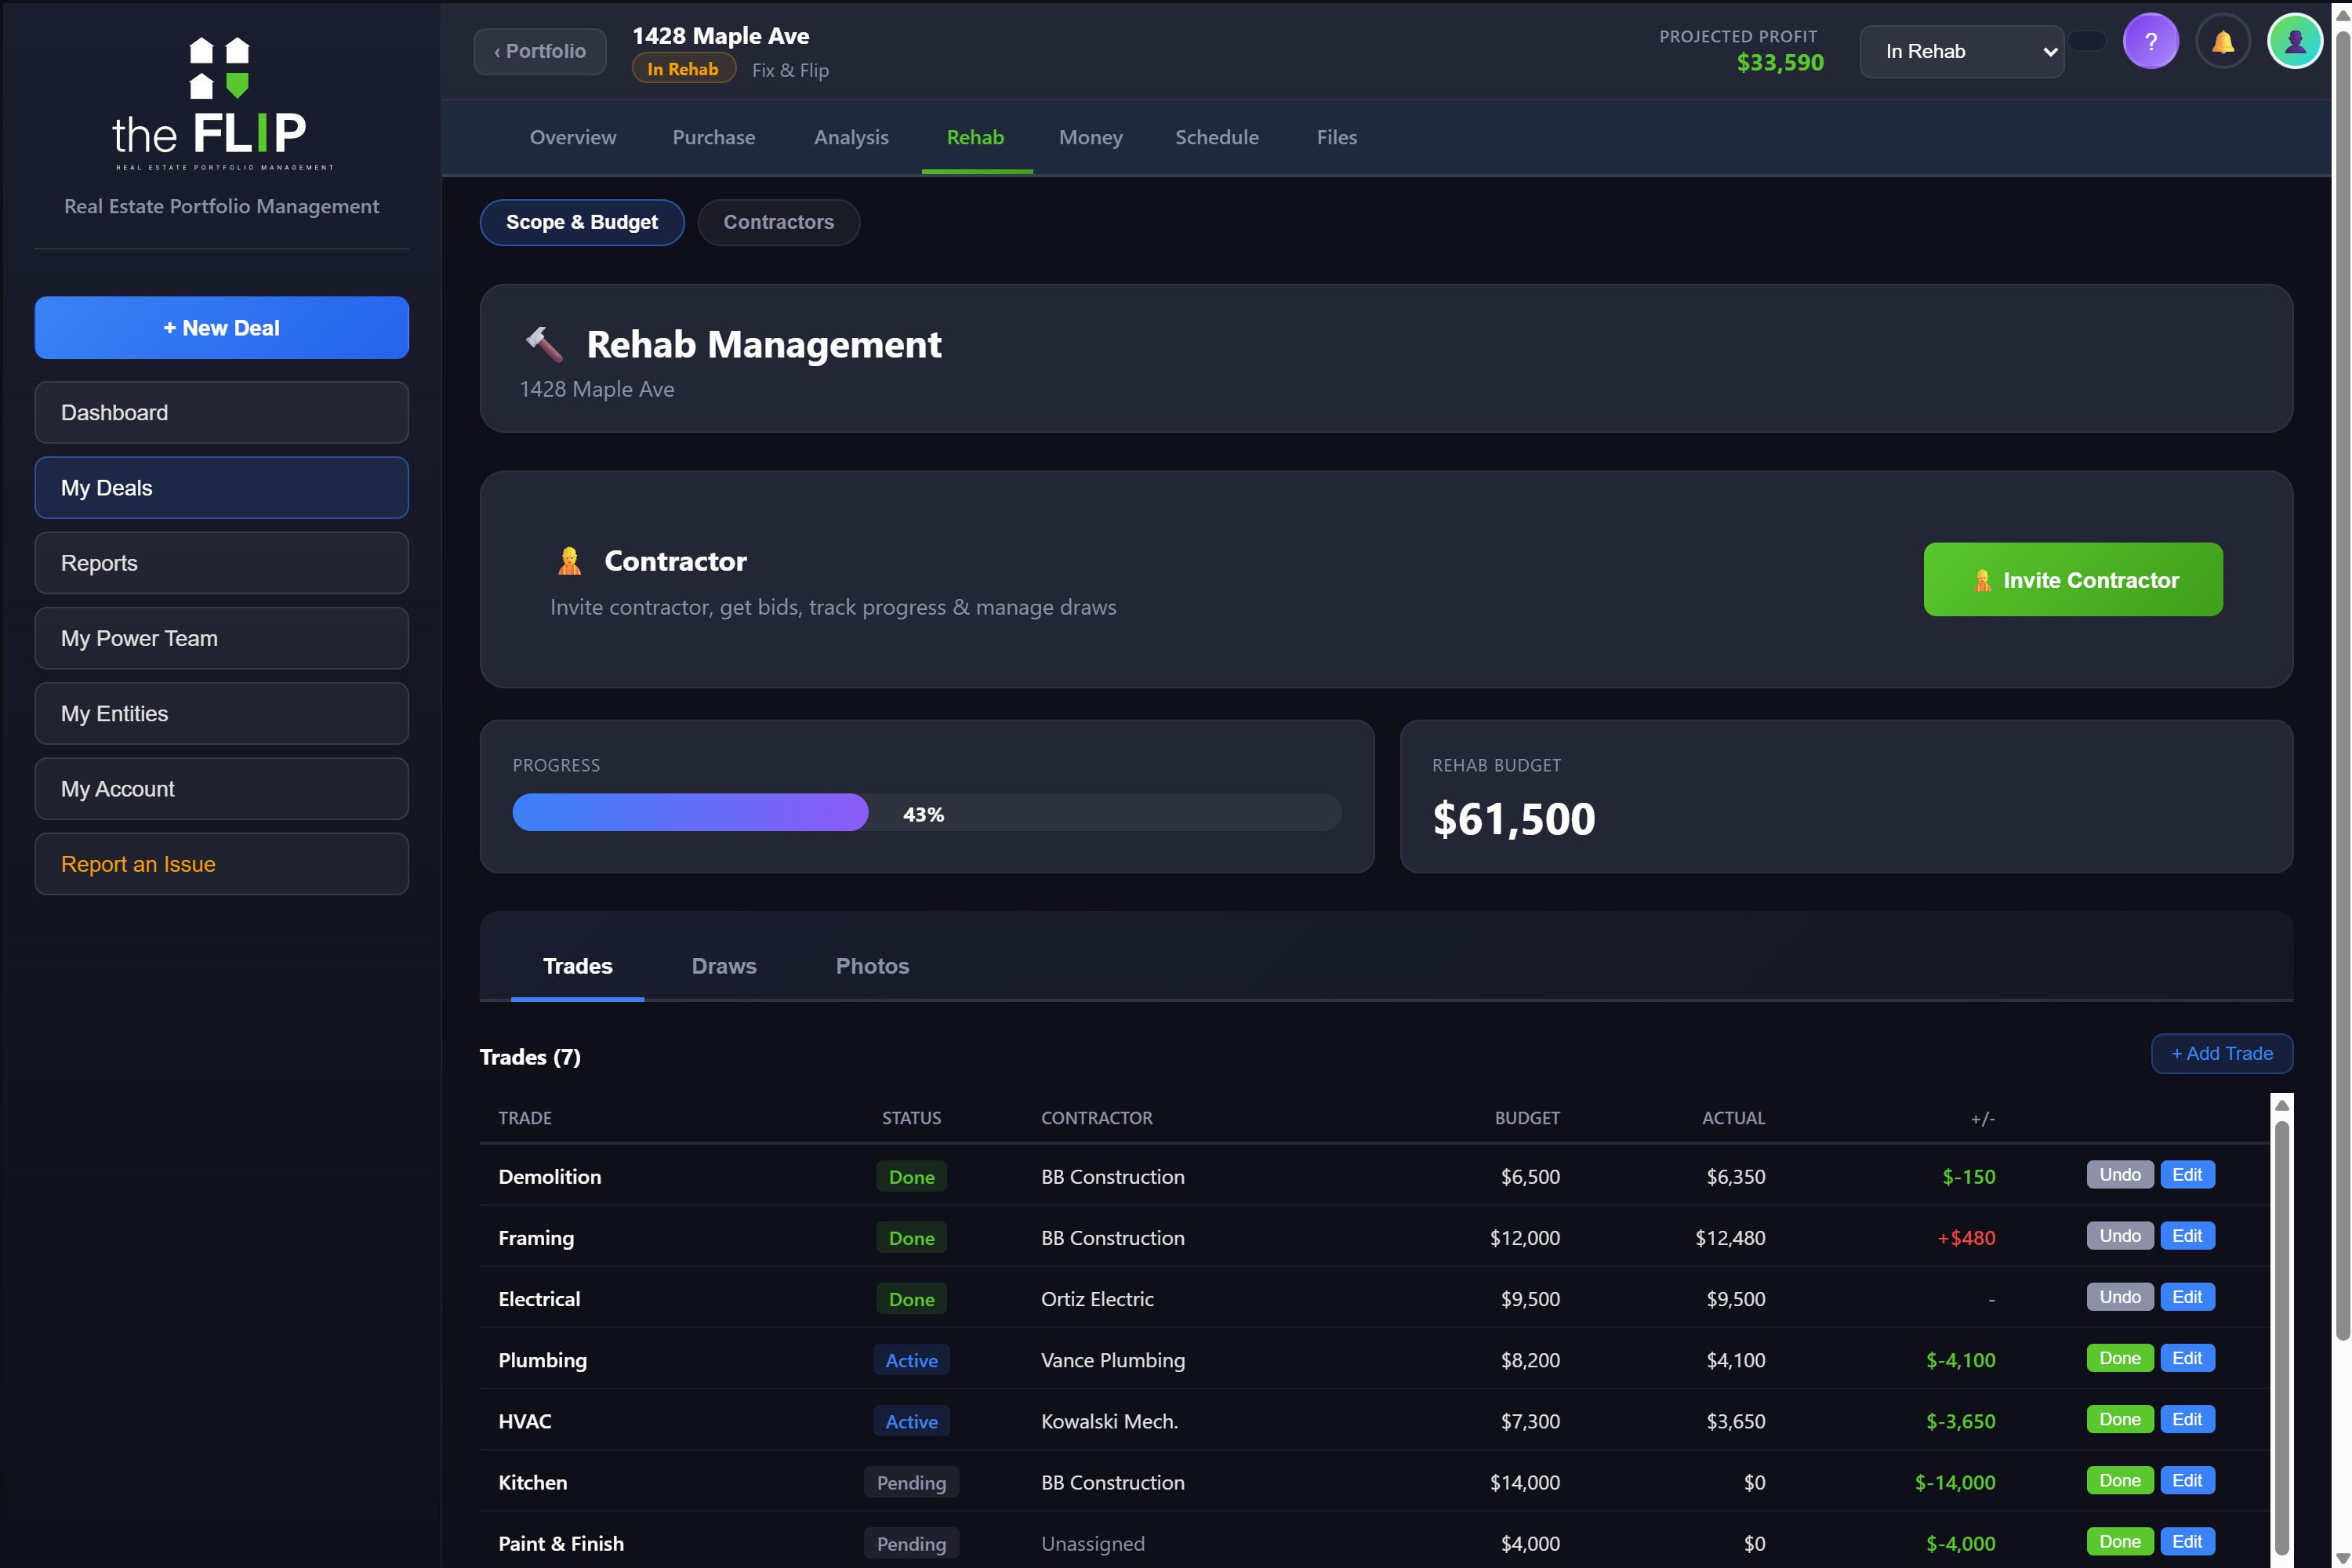2352x1568 pixels.
Task: Click Kowalski Mech. contractor name
Action: (x=1109, y=1421)
